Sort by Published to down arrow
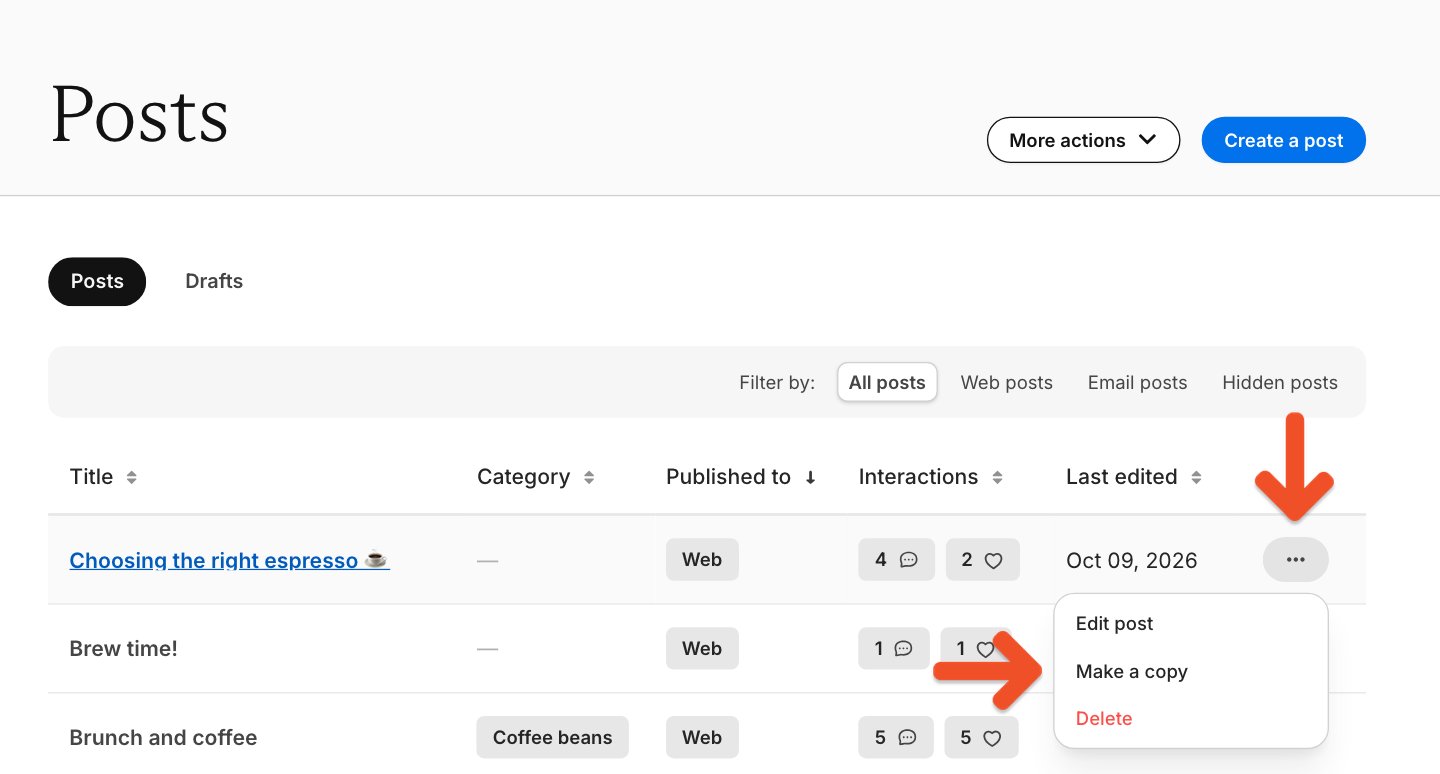The width and height of the screenshot is (1440, 774). [810, 478]
